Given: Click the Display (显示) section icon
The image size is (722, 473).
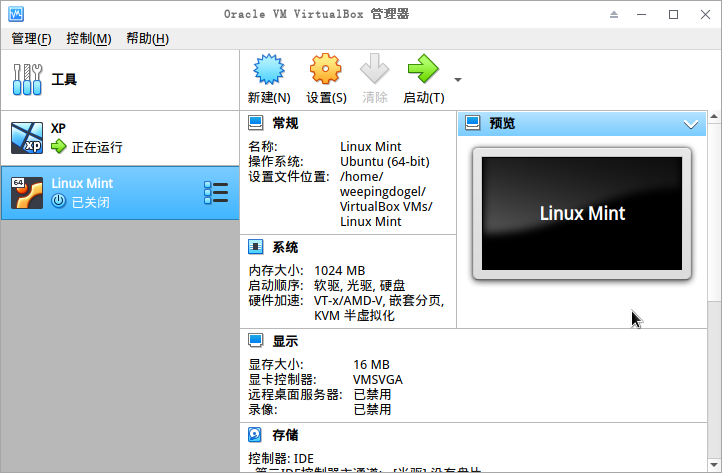Looking at the screenshot, I should pyautogui.click(x=256, y=341).
